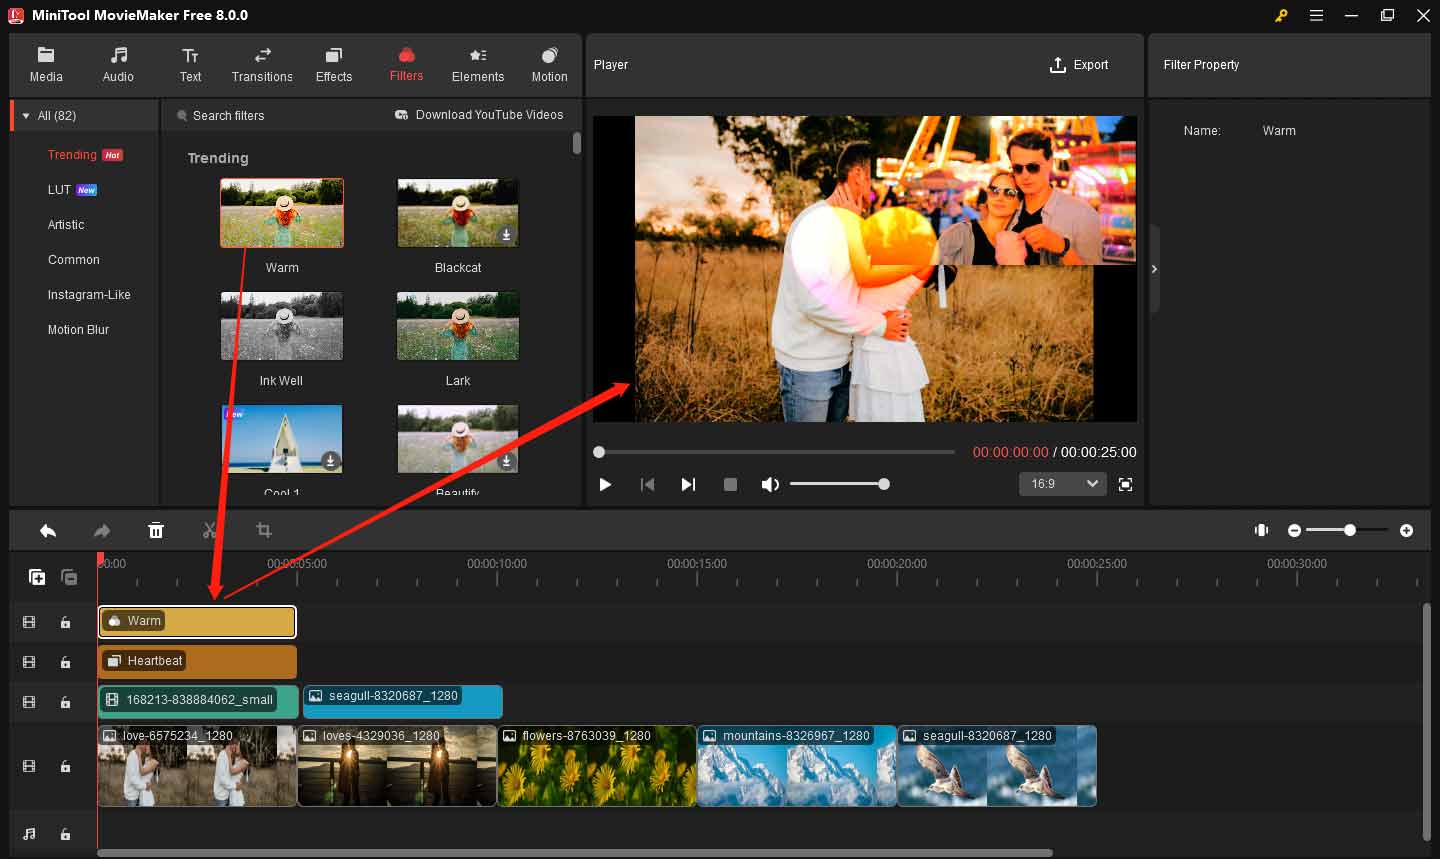The image size is (1440, 859).
Task: Adjust the timeline zoom slider
Action: point(1349,530)
